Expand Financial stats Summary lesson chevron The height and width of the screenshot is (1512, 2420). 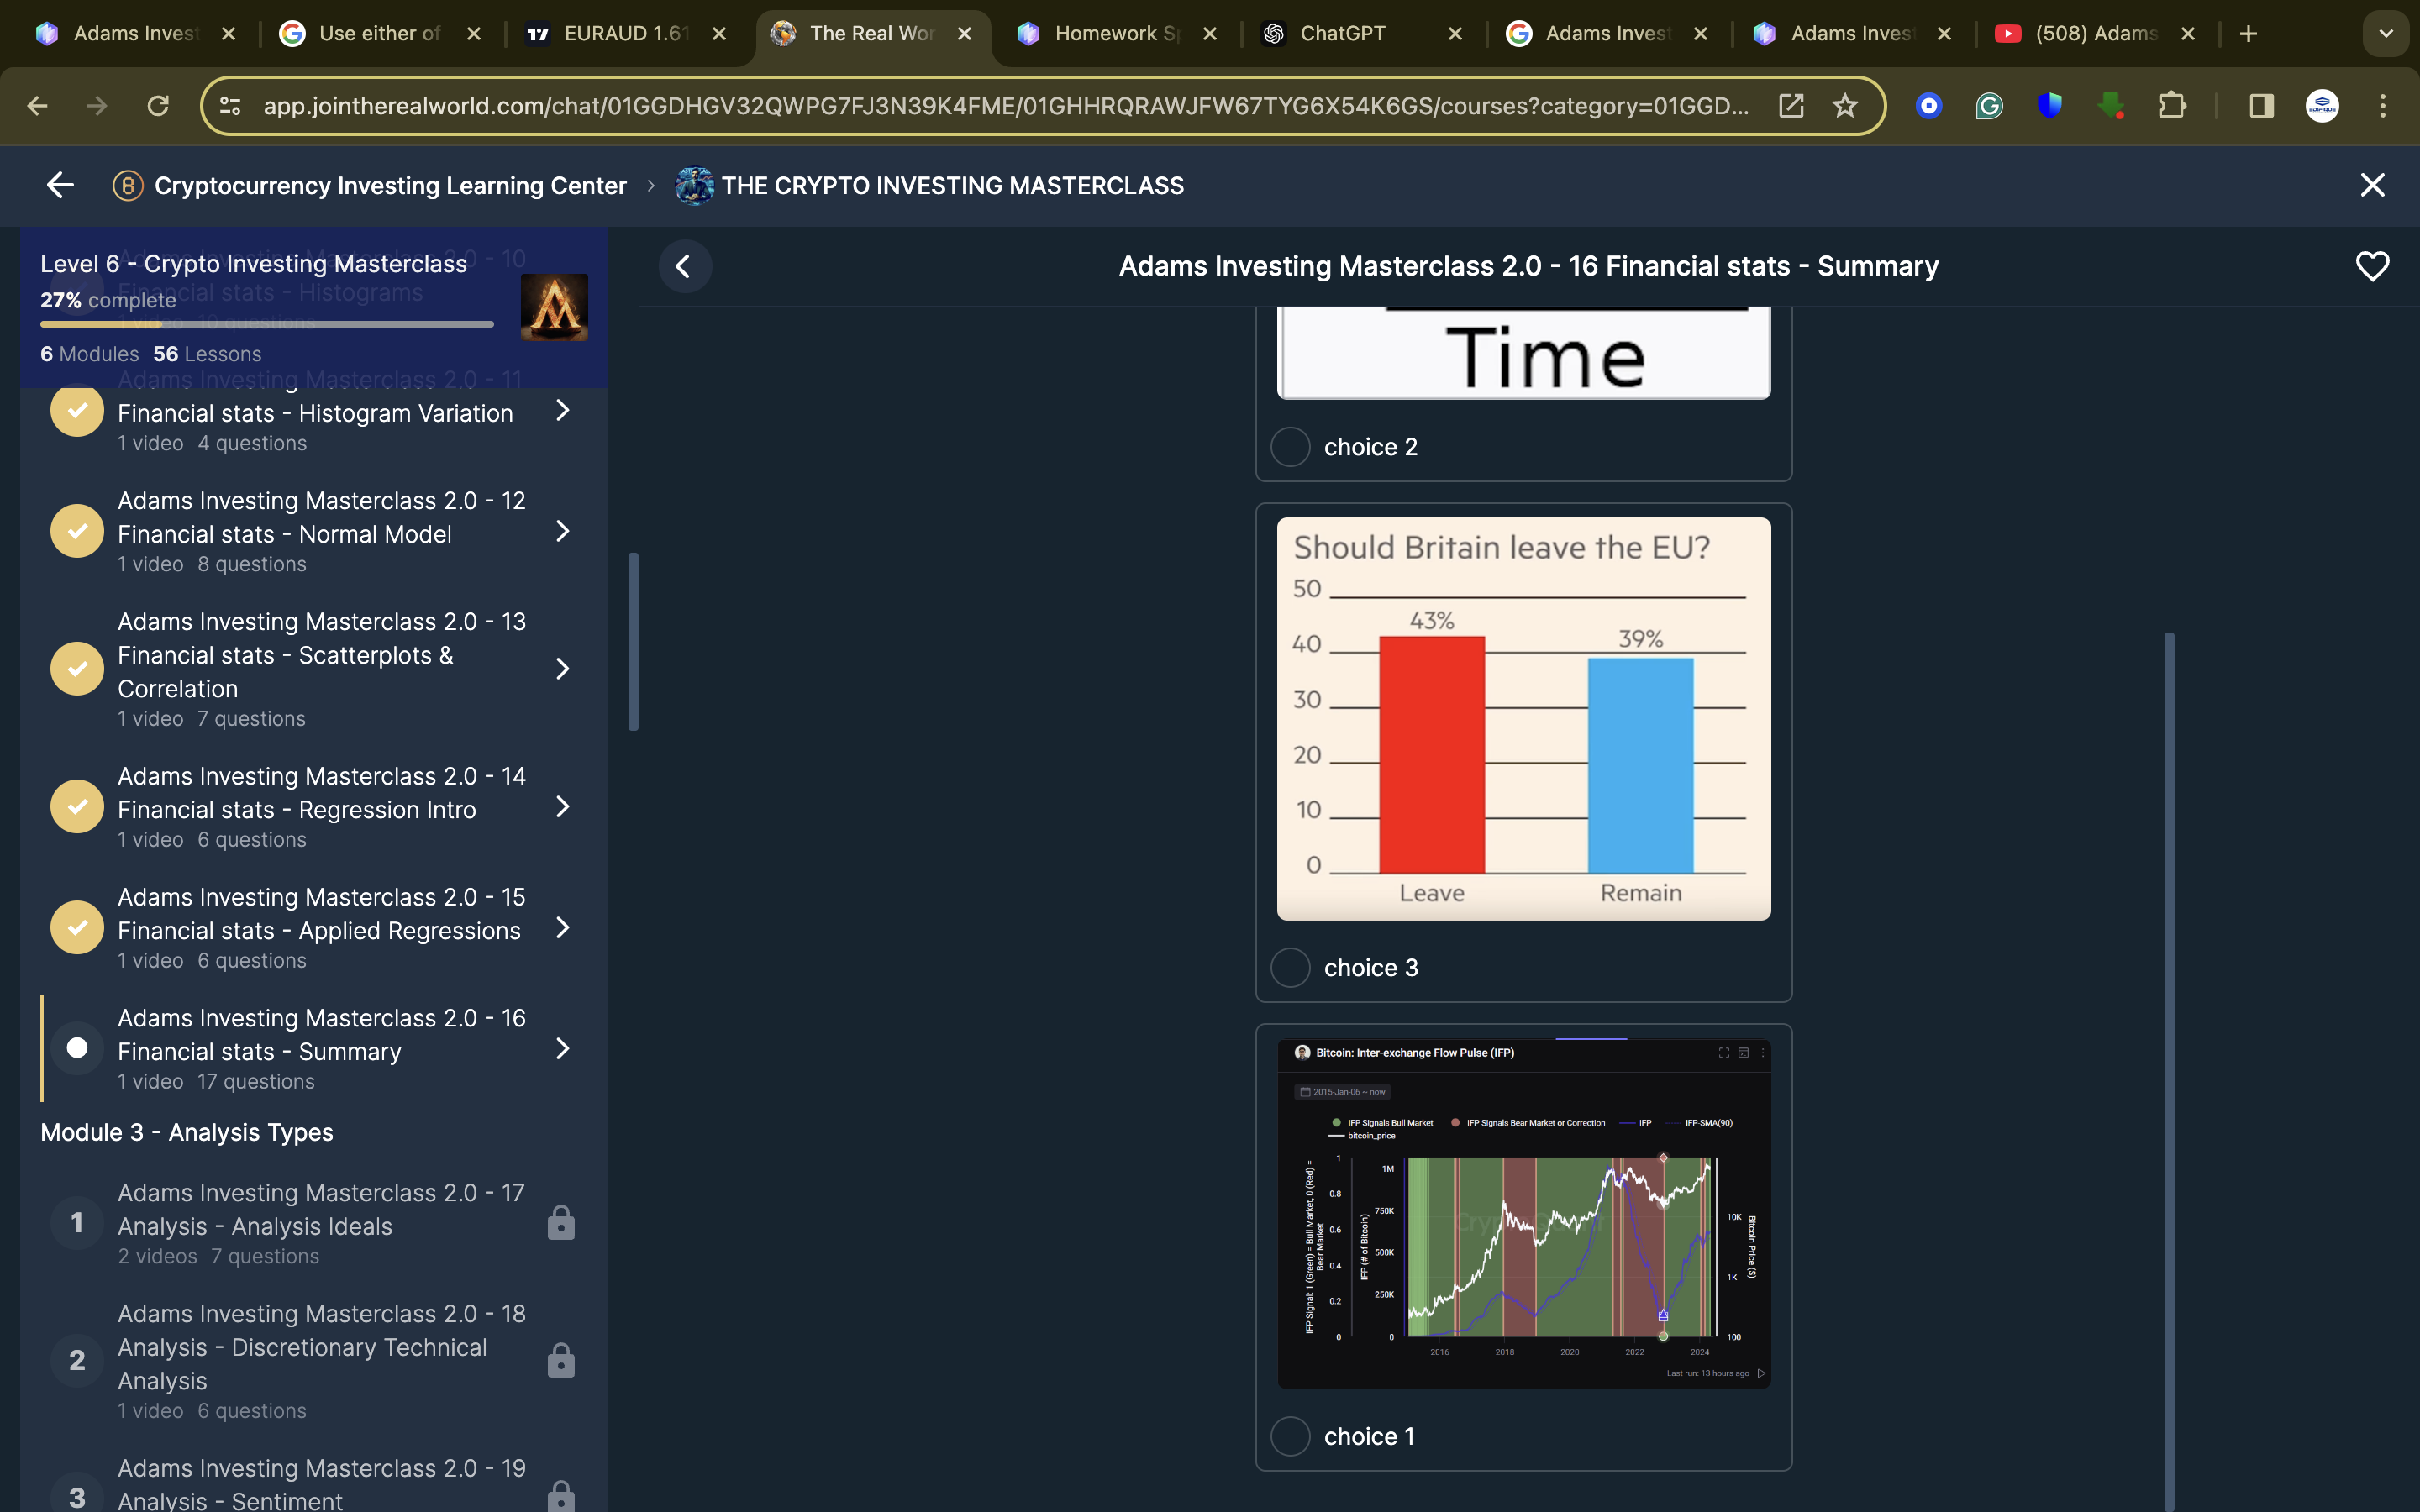563,1048
